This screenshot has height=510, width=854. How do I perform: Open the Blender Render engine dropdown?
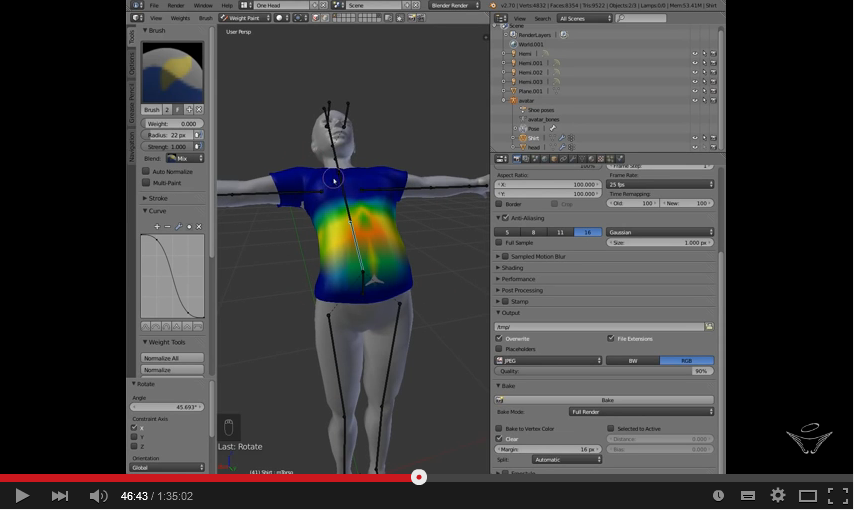tap(455, 5)
